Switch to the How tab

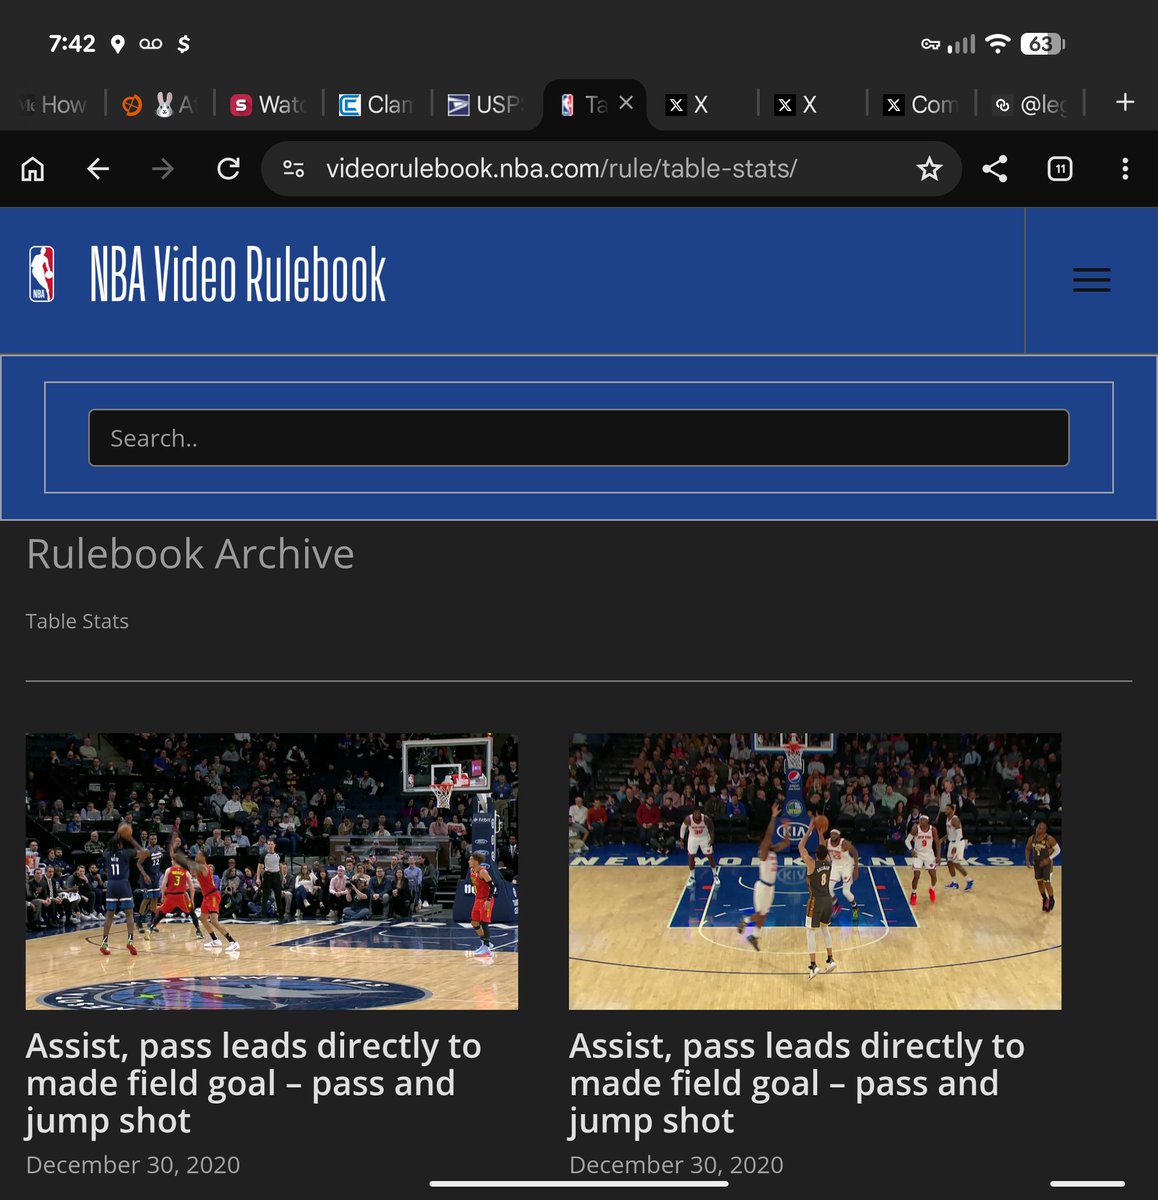[x=52, y=104]
